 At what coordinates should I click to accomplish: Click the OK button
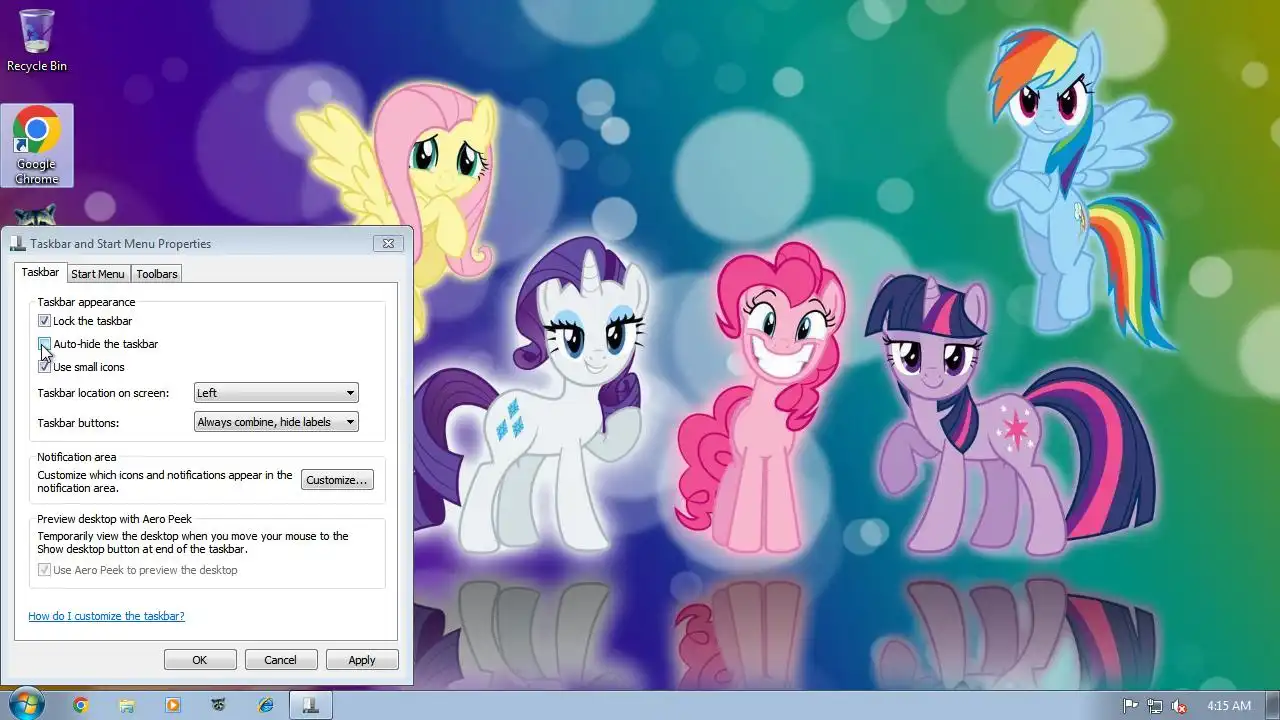200,660
